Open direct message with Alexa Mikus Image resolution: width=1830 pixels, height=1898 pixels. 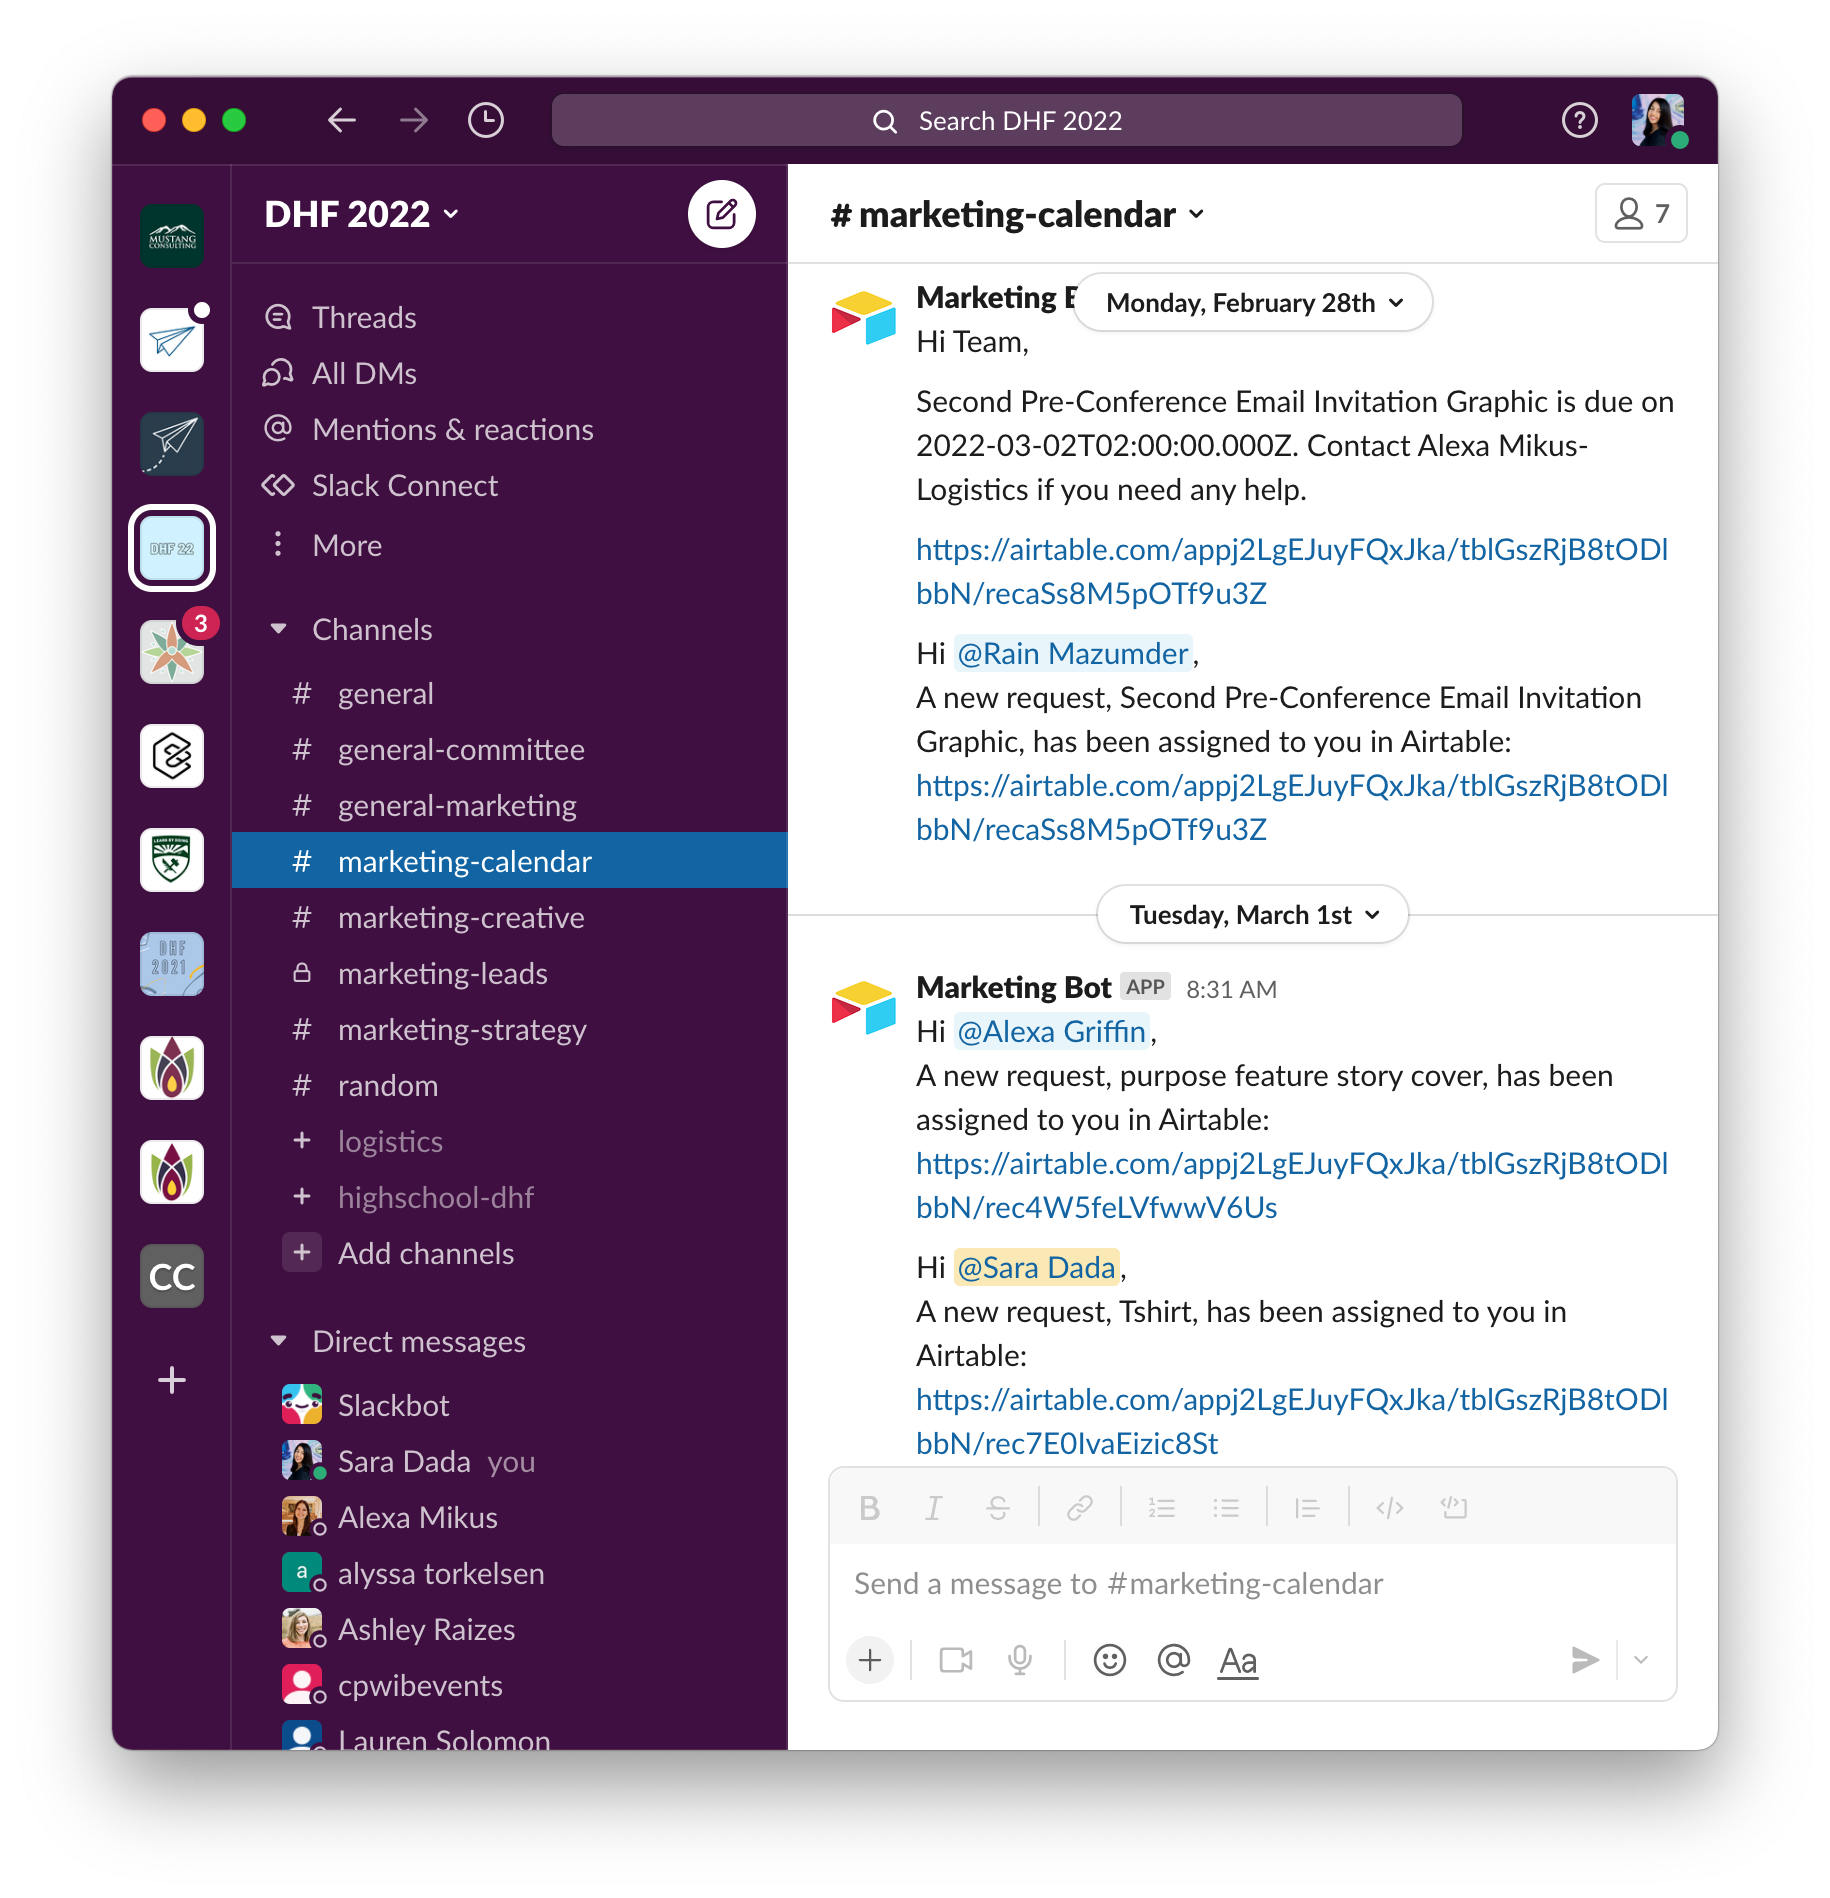tap(509, 1517)
